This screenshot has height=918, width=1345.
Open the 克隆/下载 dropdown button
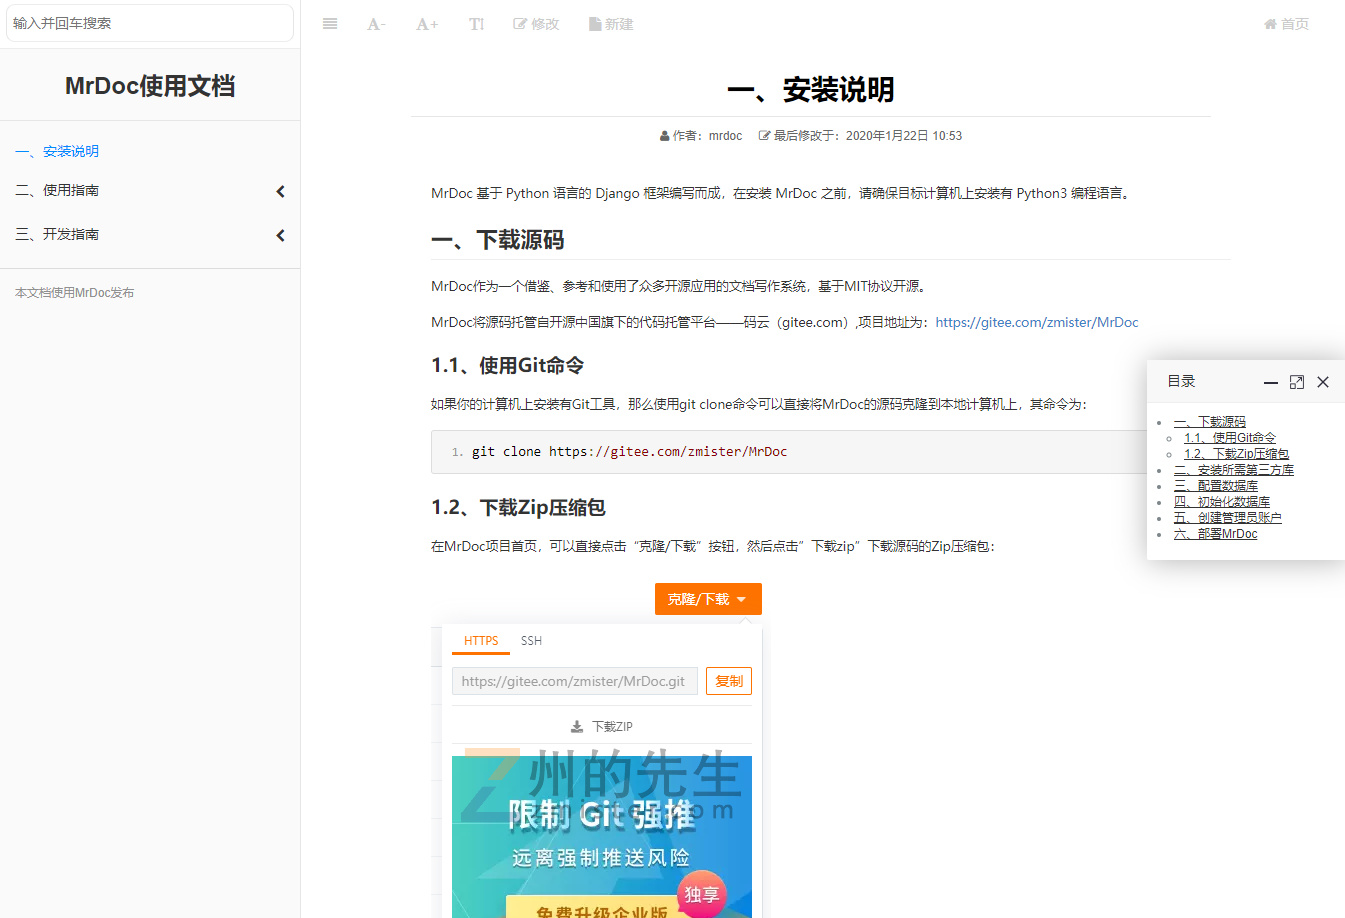point(708,599)
